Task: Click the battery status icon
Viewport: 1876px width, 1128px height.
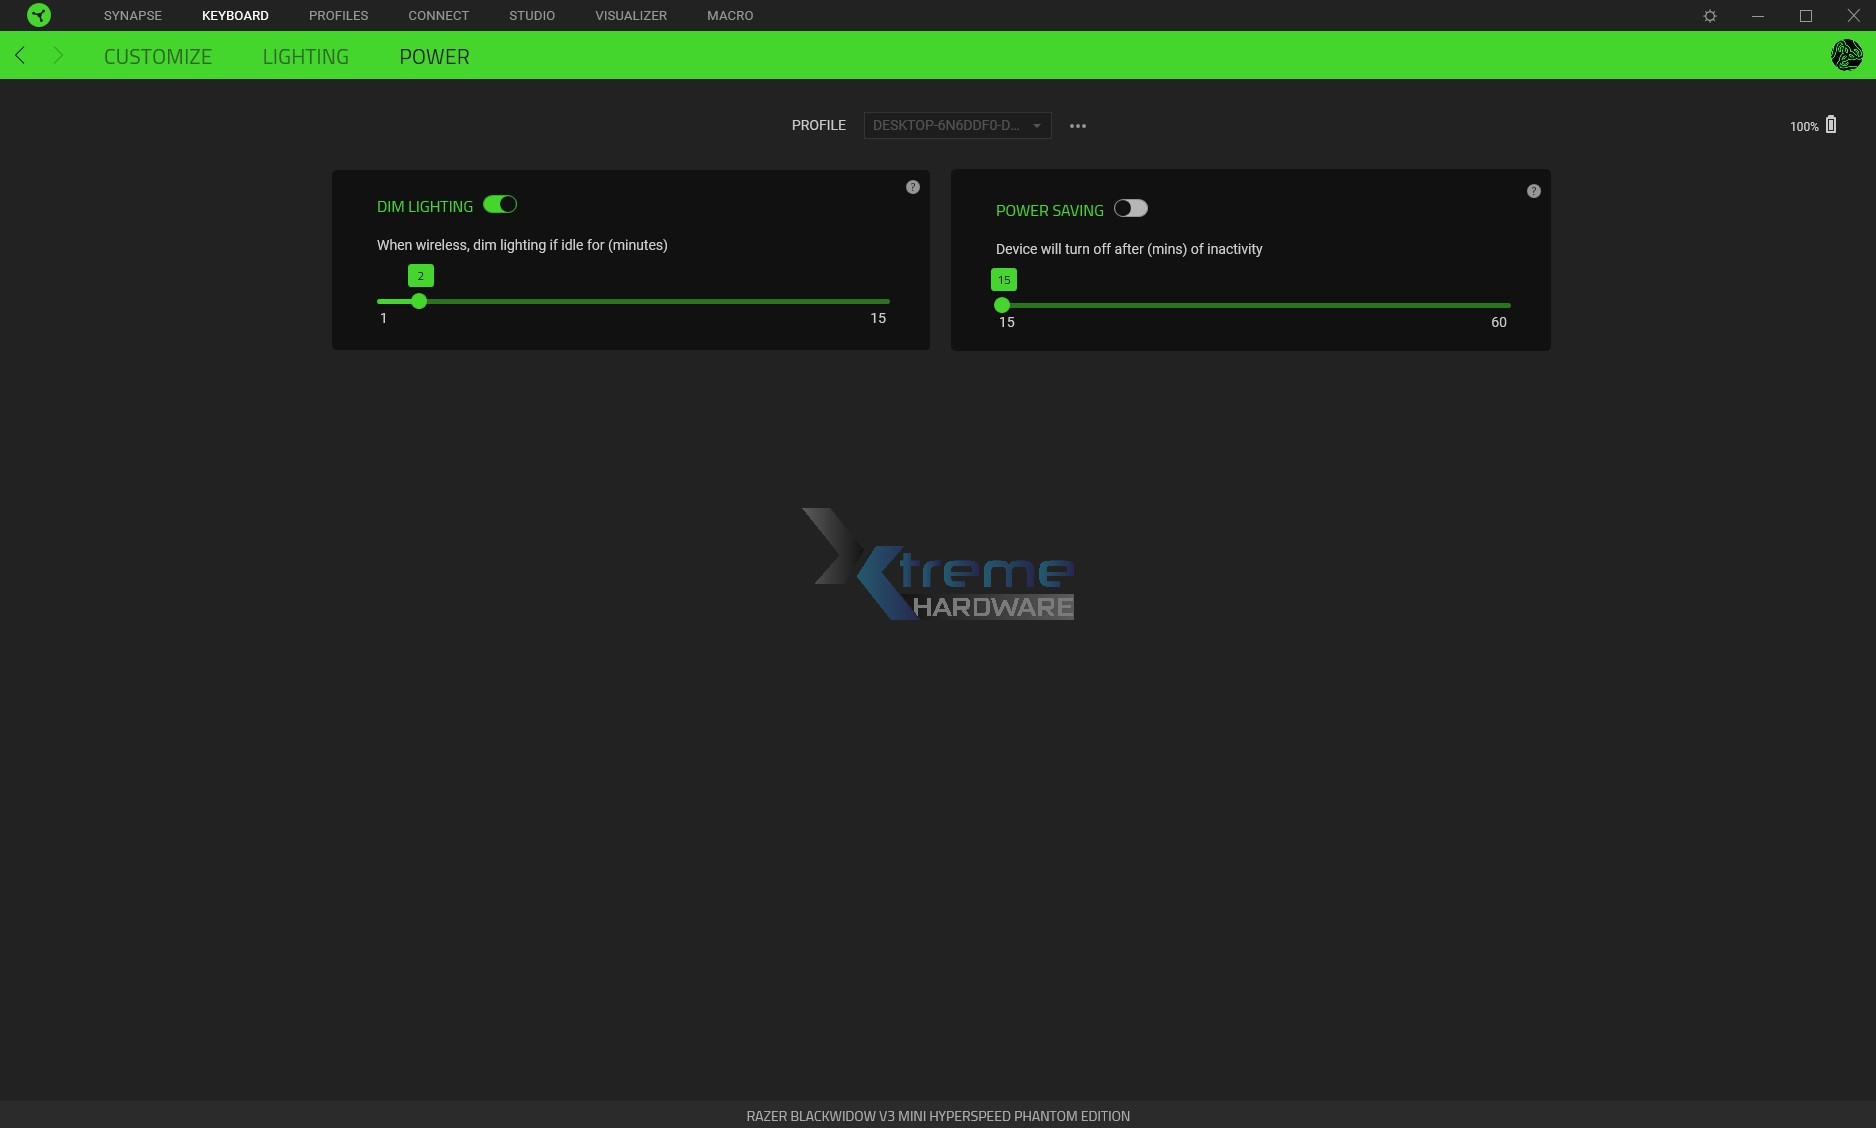Action: 1831,125
